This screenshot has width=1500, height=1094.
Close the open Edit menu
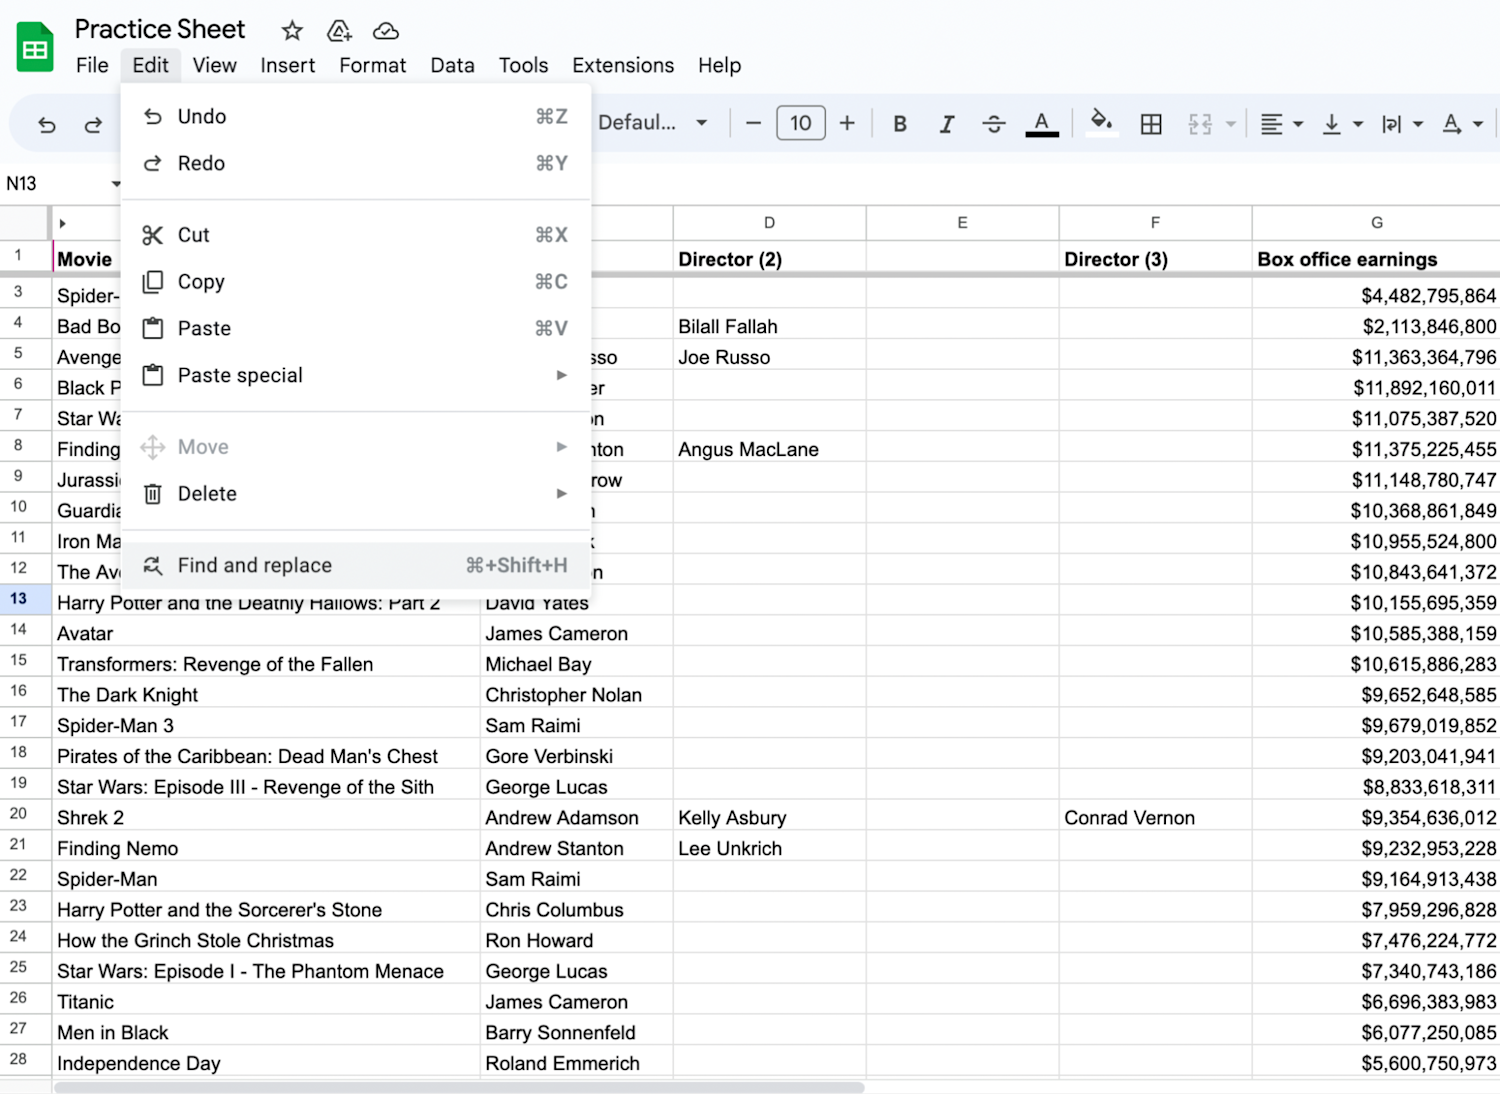pos(150,65)
